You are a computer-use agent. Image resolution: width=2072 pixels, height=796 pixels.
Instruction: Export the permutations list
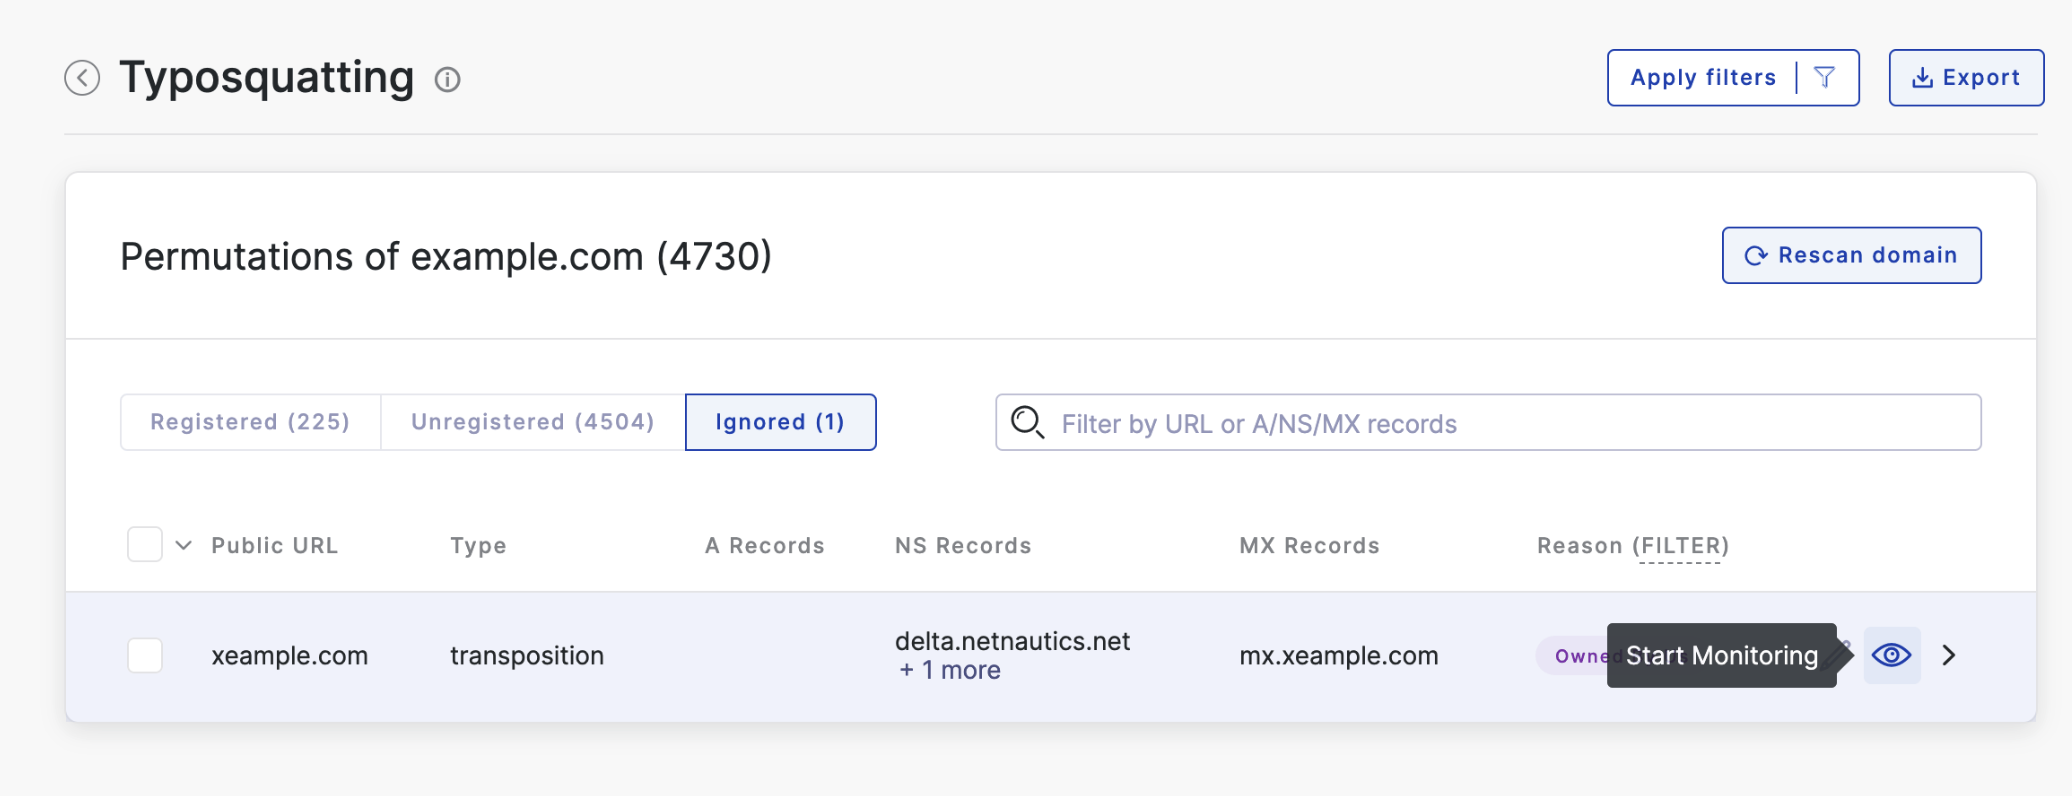click(1966, 77)
